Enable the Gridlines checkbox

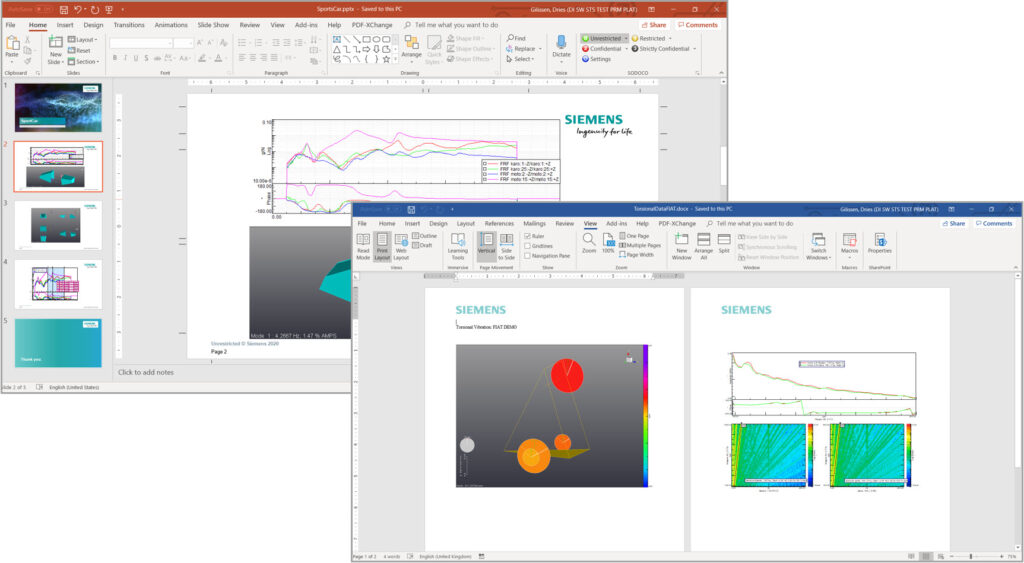pos(529,246)
